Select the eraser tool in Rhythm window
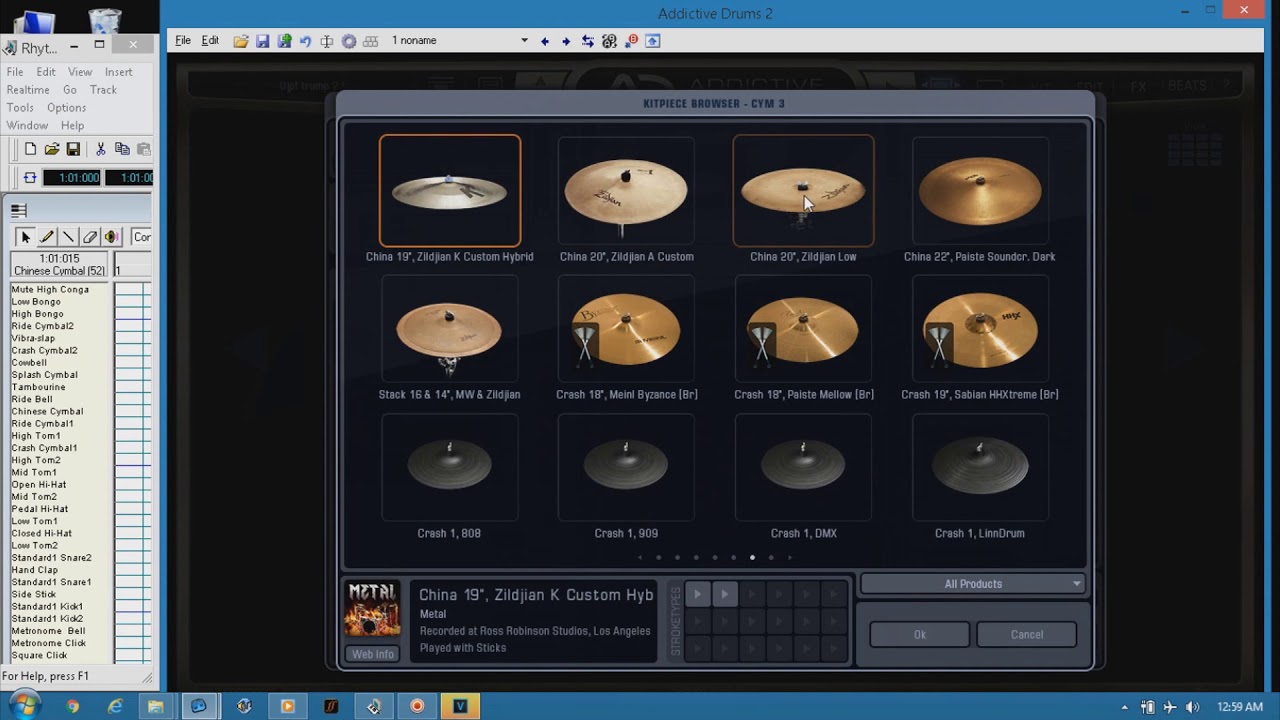Screen dimensions: 1280x720 (x=90, y=237)
